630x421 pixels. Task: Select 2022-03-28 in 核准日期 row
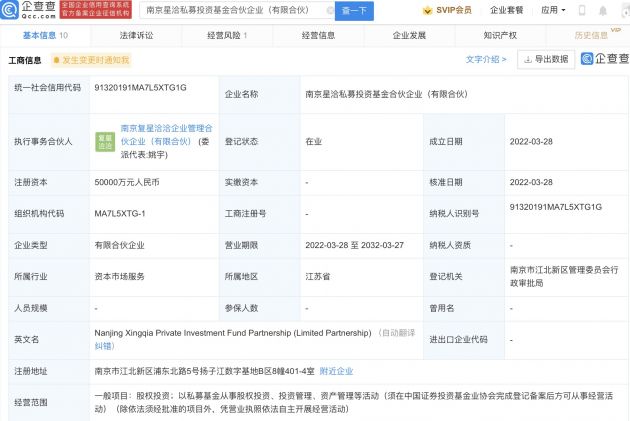tap(531, 182)
